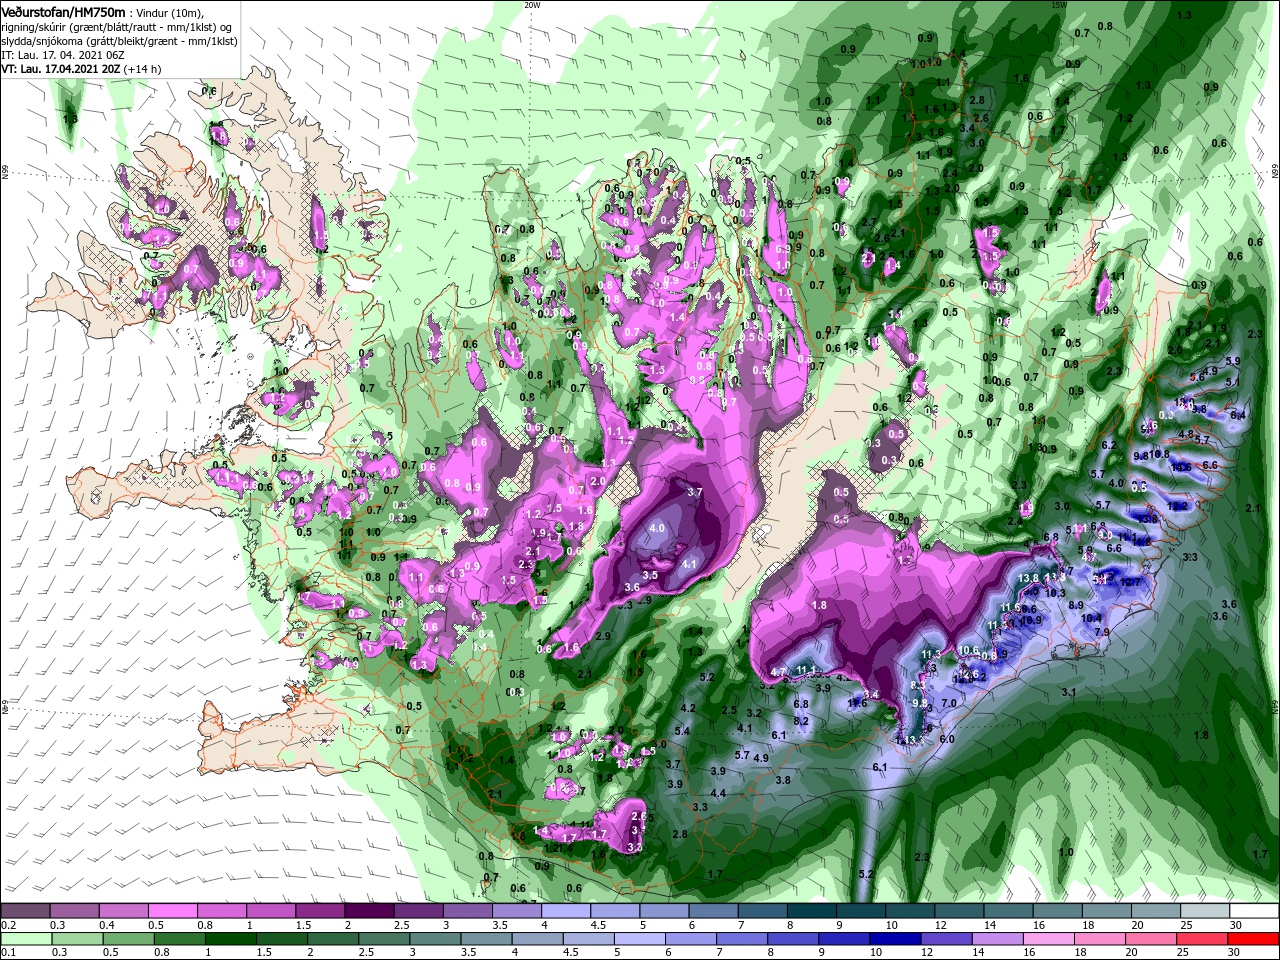Click the 7.9 precipitation value on the map
Screen dimensions: 1280x960
tap(1102, 632)
